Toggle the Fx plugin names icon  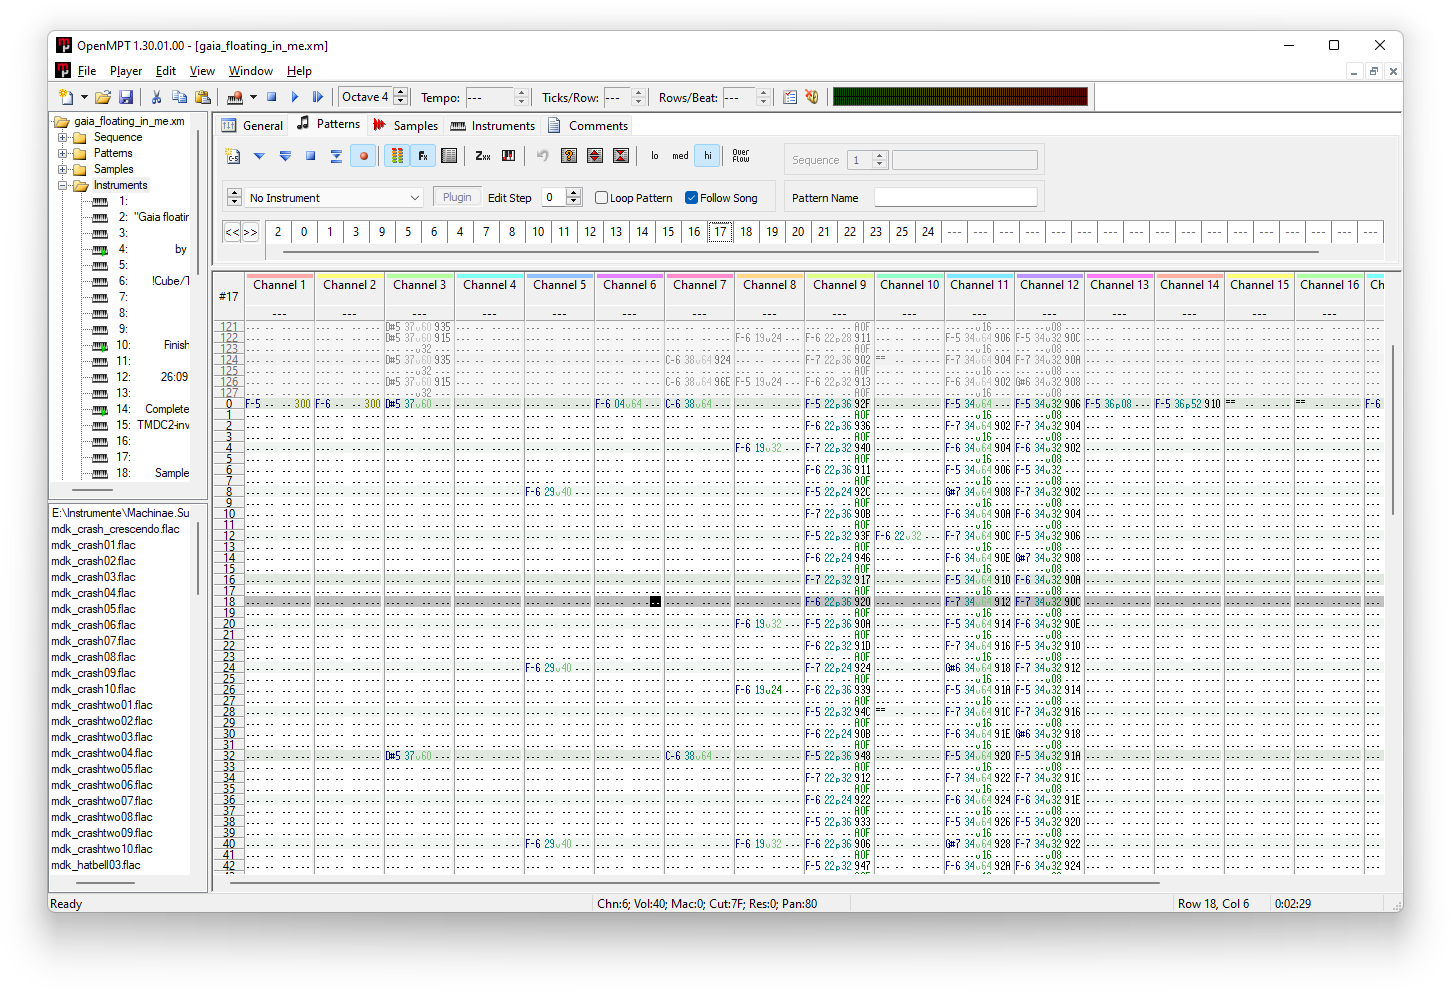(x=423, y=156)
